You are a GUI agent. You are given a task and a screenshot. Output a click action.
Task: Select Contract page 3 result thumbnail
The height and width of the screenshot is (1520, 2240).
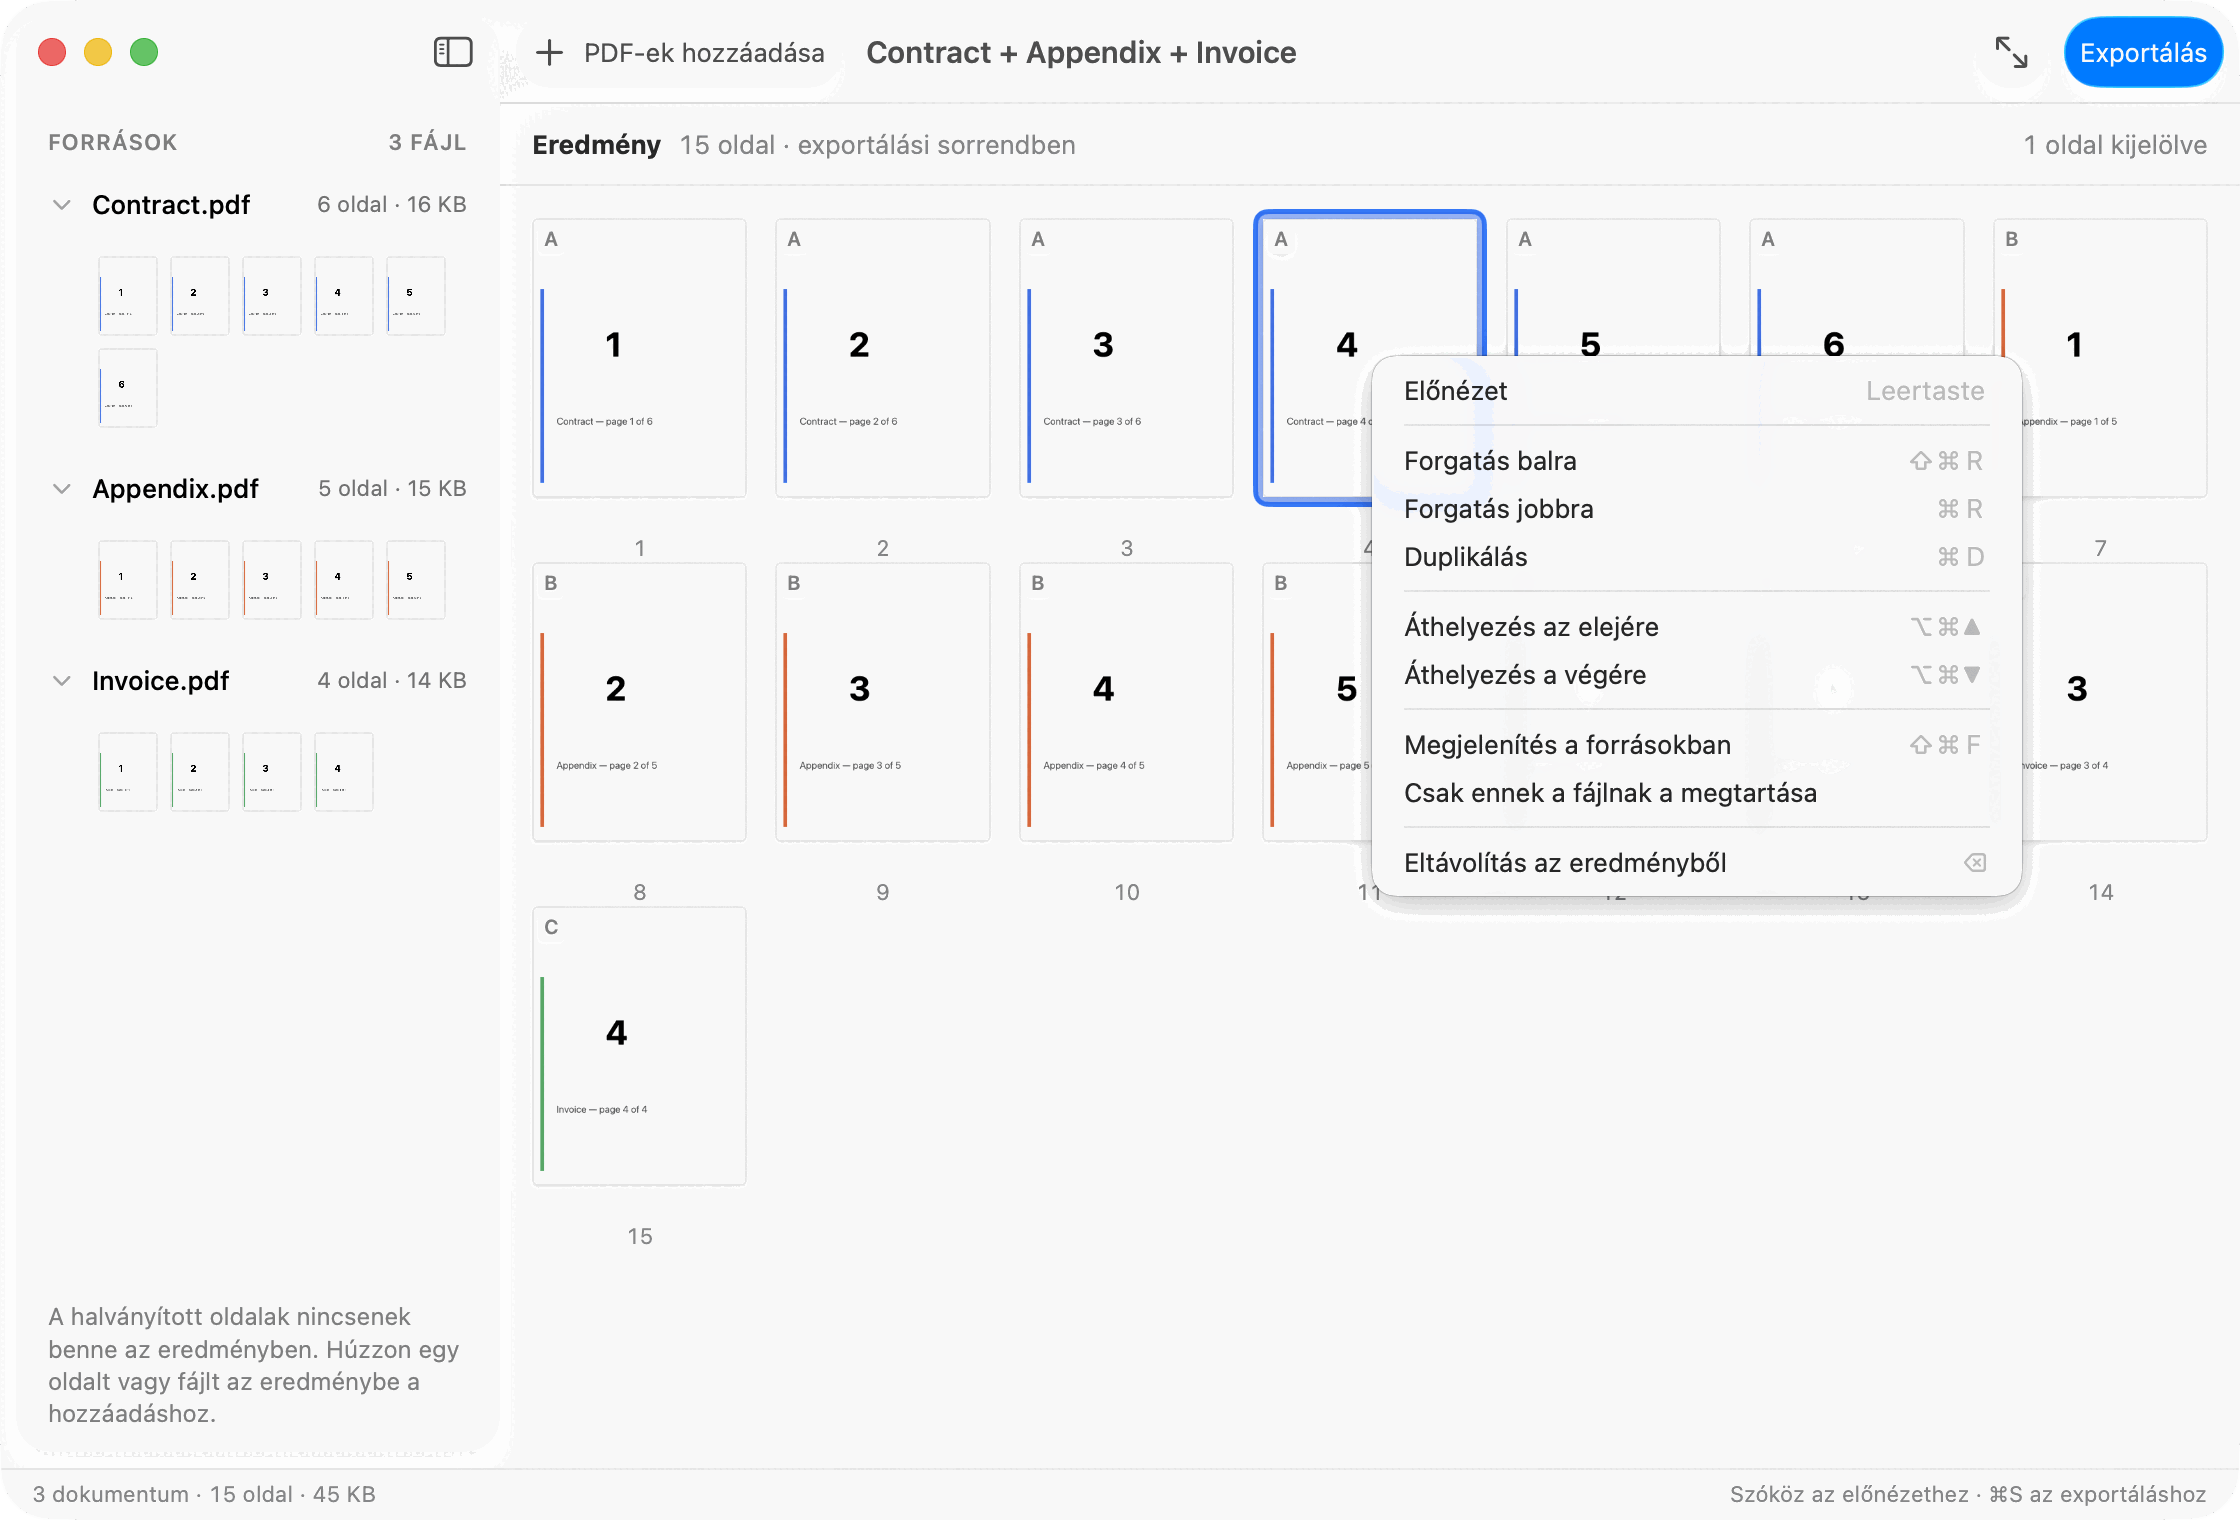1126,358
